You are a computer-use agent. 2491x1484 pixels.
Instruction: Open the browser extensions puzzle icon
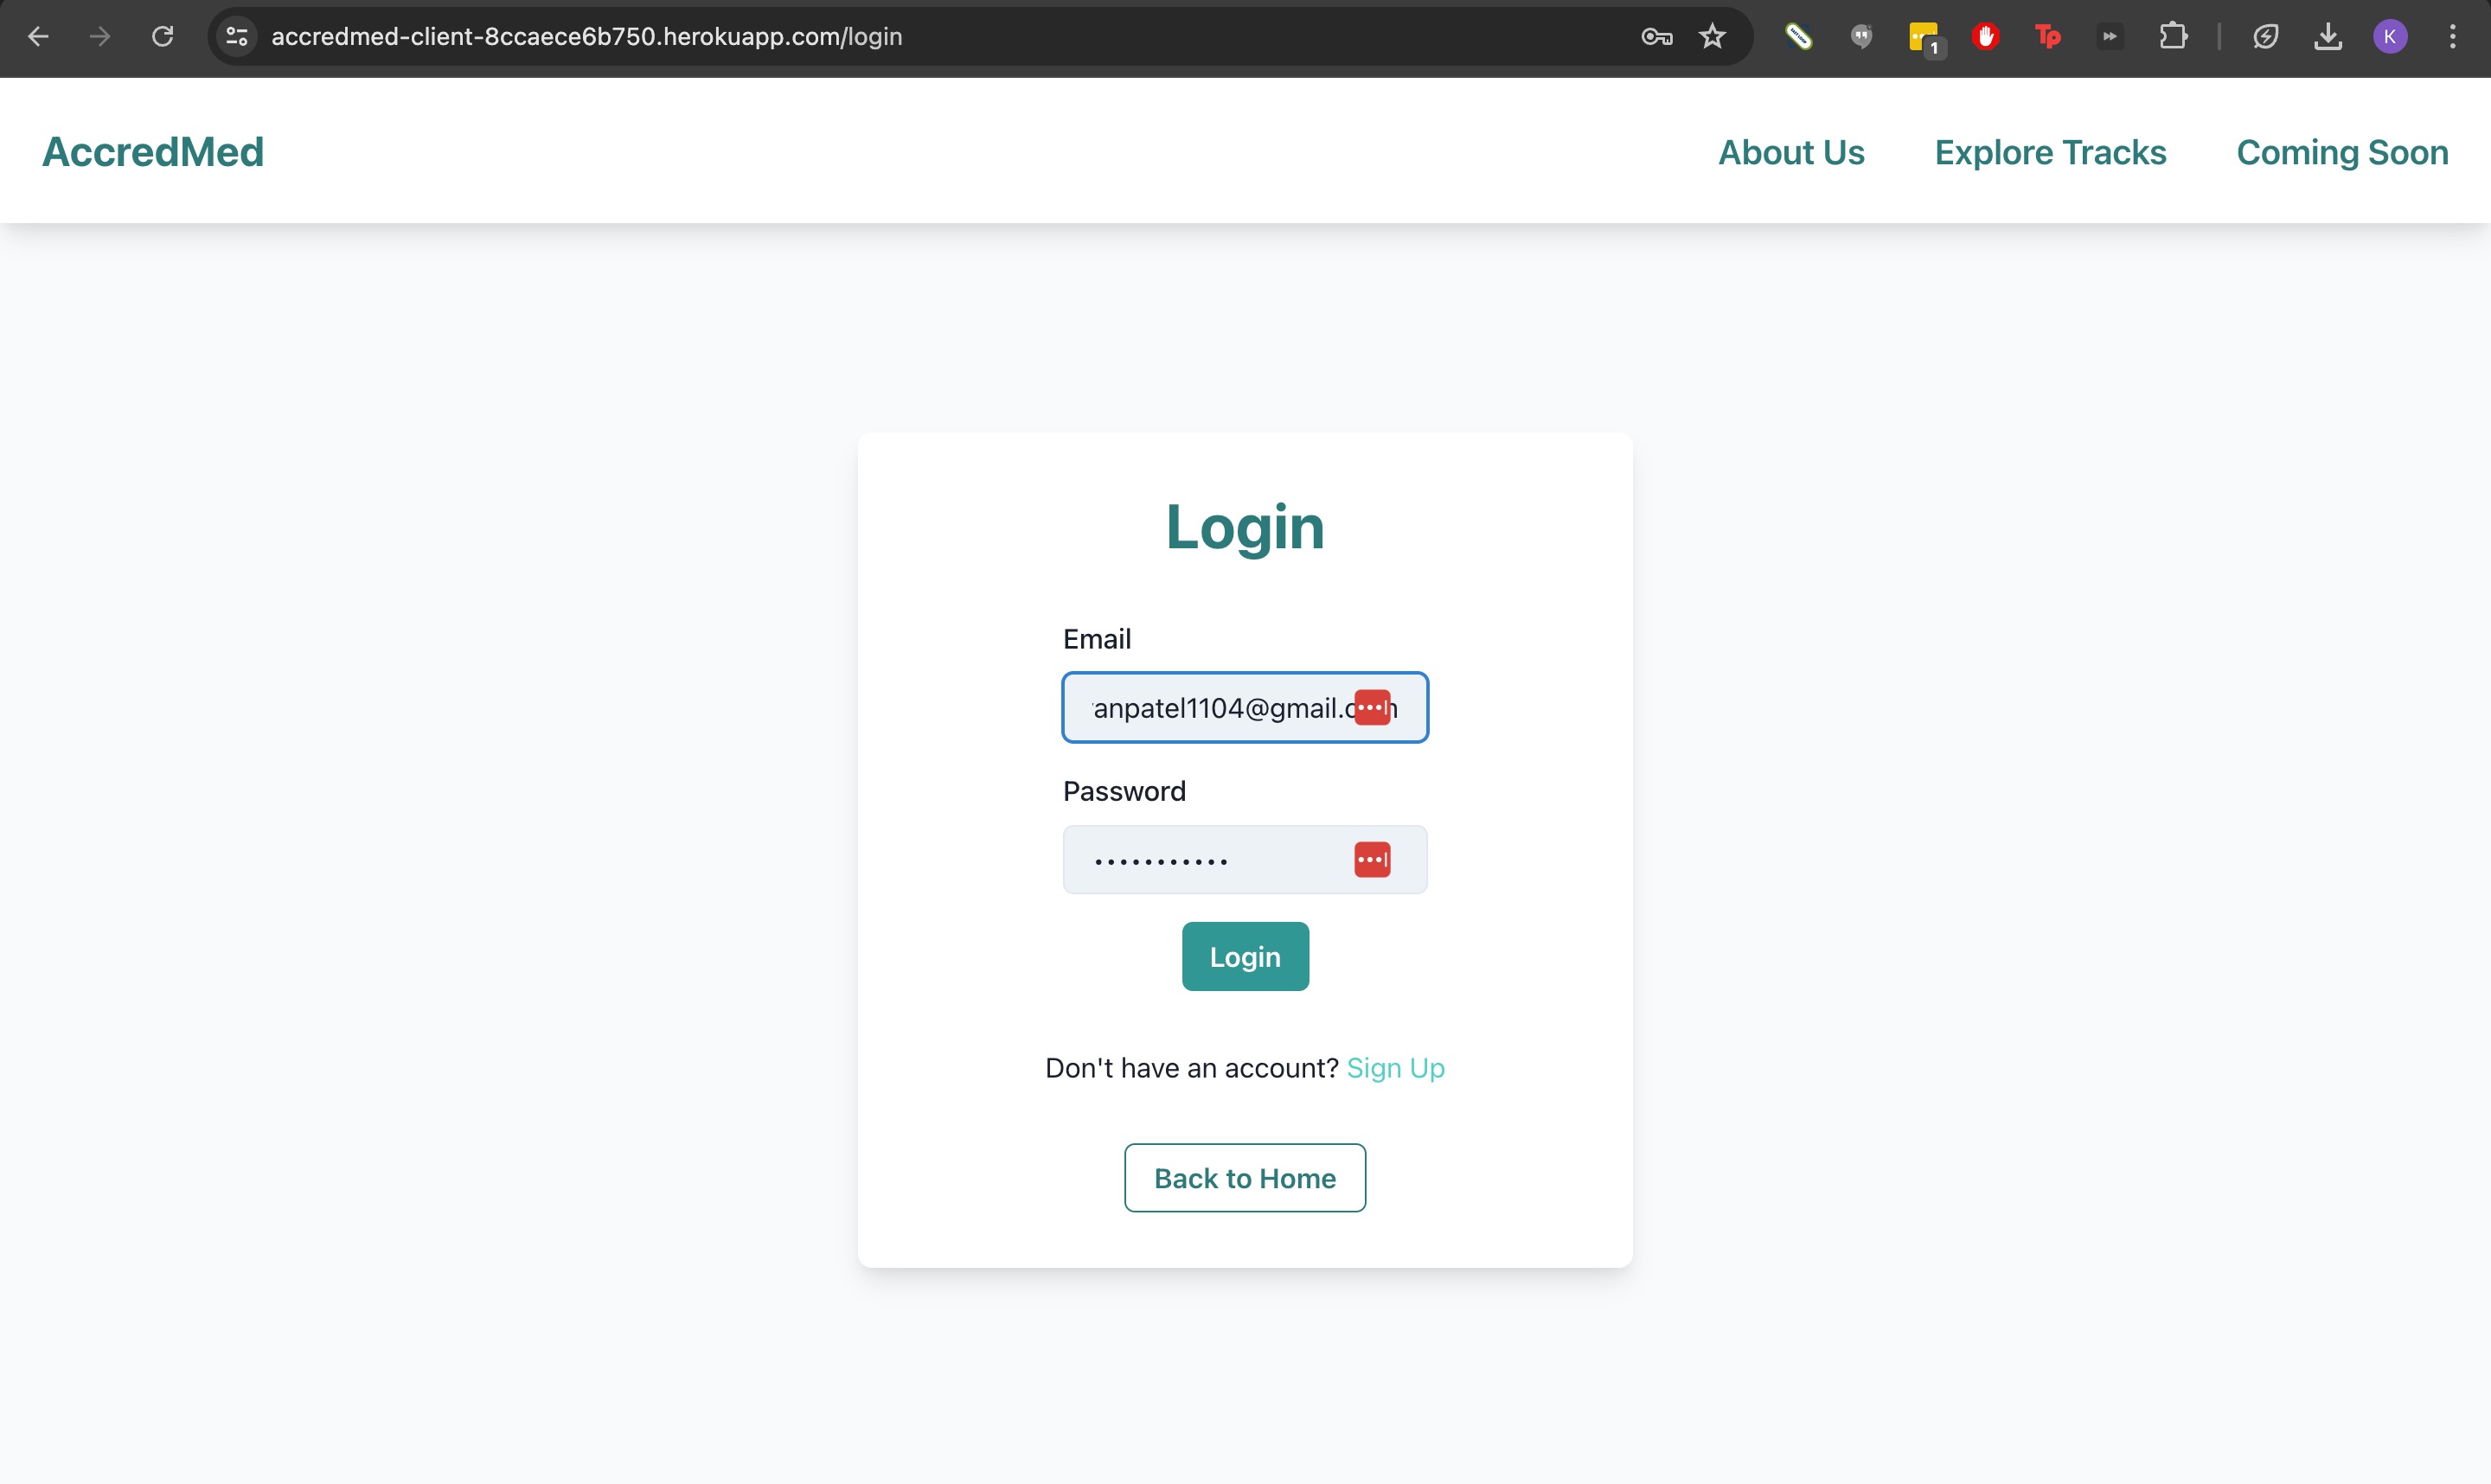2172,37
